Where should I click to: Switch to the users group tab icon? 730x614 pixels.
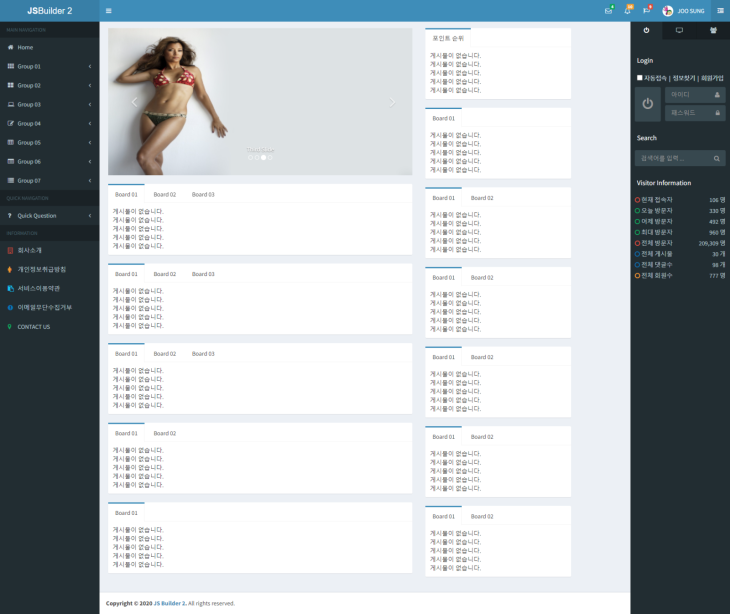click(x=713, y=31)
